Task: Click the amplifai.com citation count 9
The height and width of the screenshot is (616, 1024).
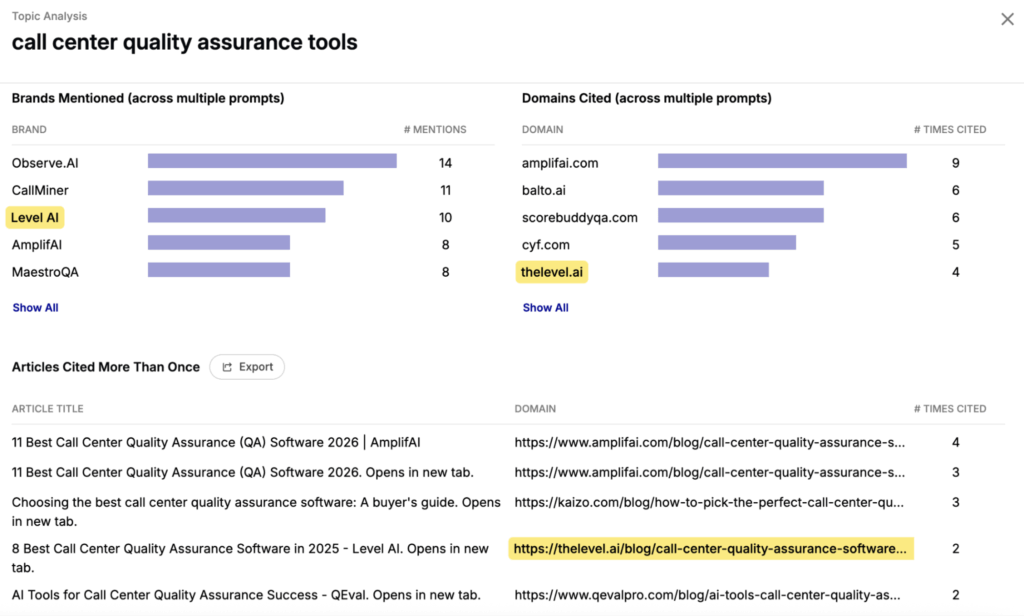Action: pos(955,163)
